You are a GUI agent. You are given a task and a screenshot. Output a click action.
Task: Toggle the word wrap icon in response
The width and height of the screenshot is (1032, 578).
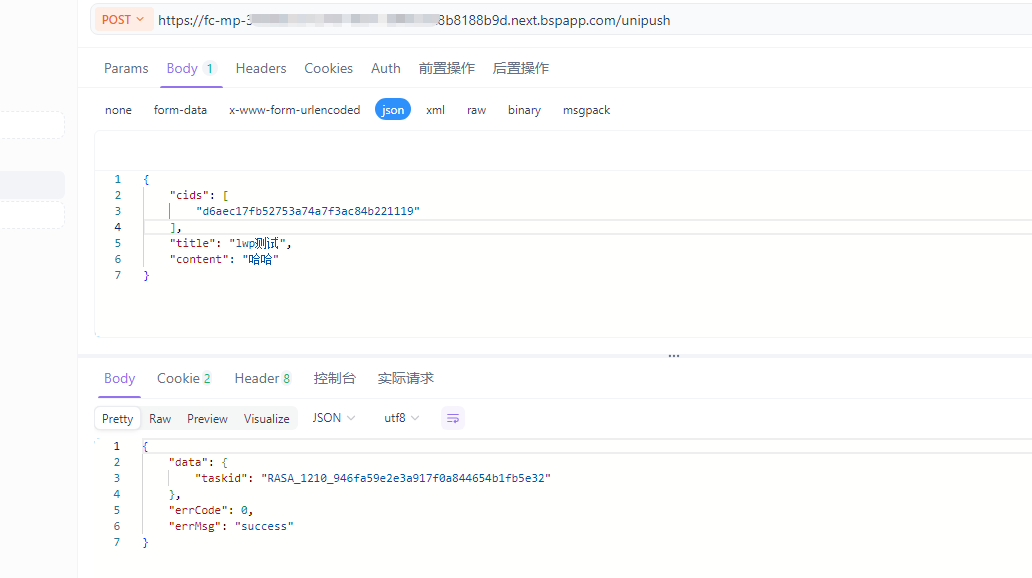pyautogui.click(x=452, y=418)
